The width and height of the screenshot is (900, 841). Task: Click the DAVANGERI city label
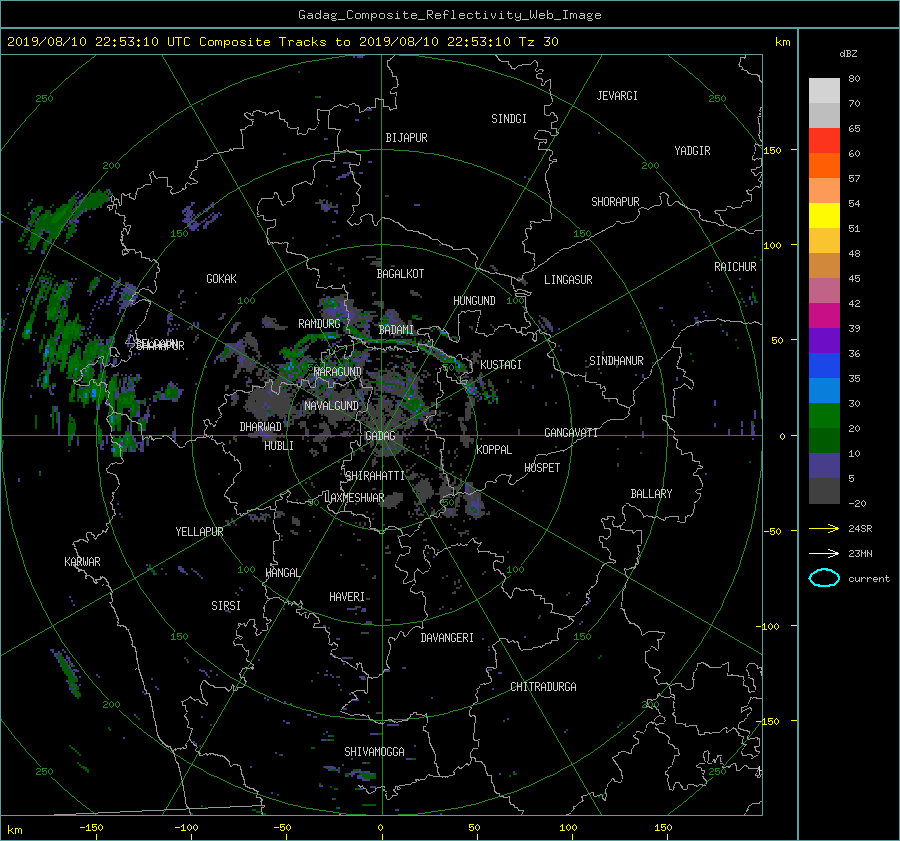[447, 638]
